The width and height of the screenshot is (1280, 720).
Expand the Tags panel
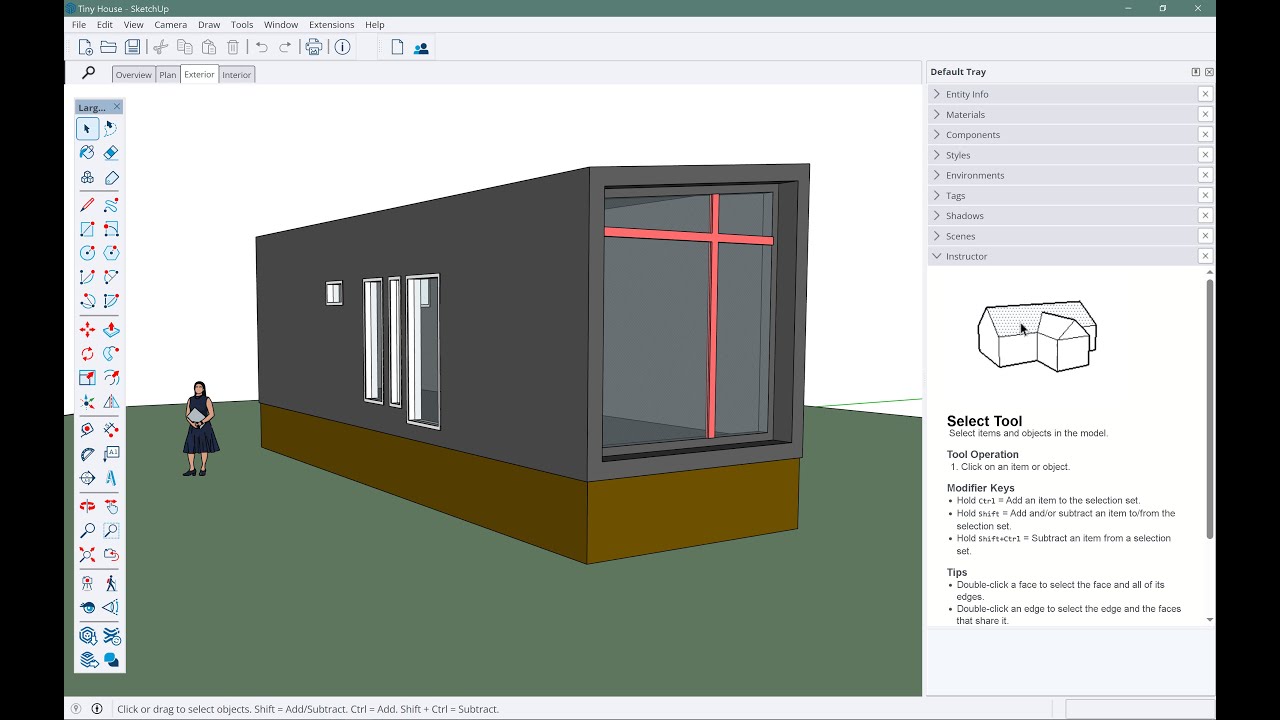[x=1063, y=196]
